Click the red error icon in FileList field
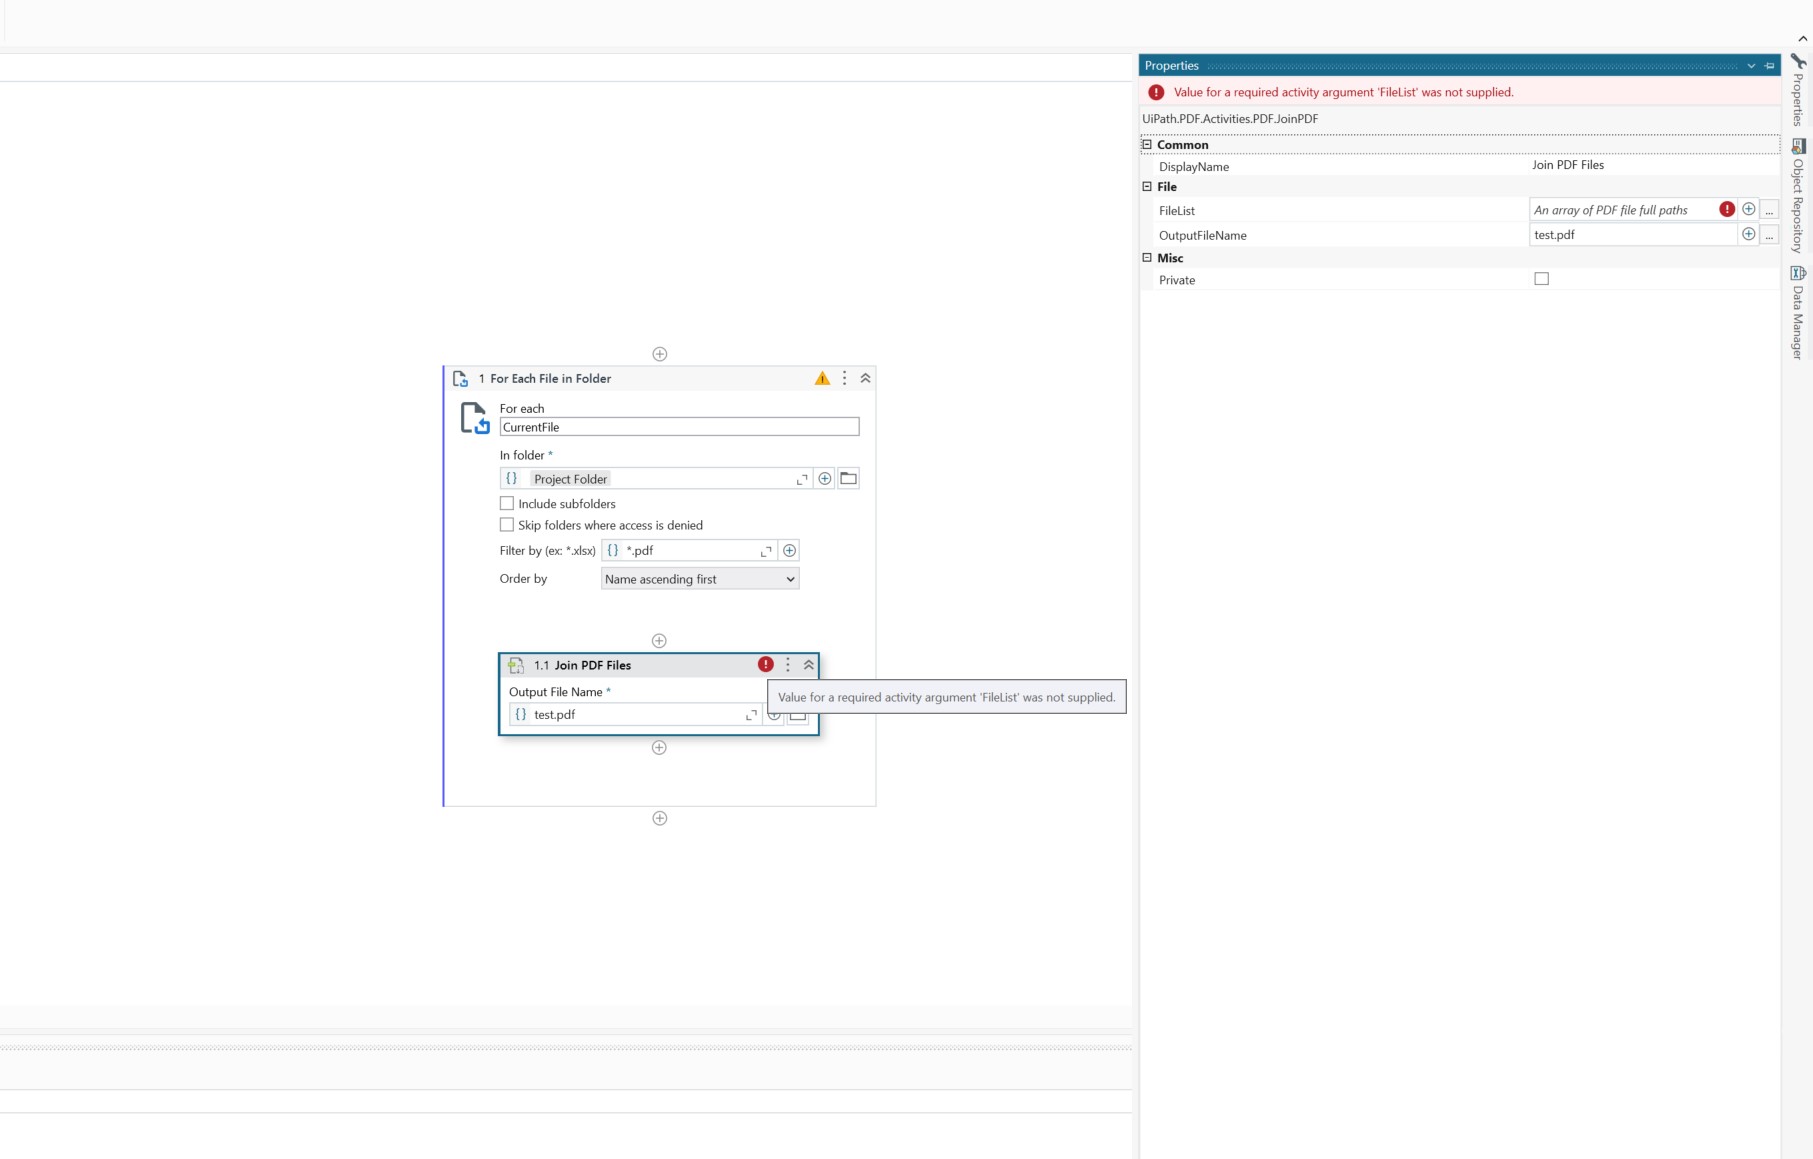The image size is (1813, 1159). pos(1727,209)
